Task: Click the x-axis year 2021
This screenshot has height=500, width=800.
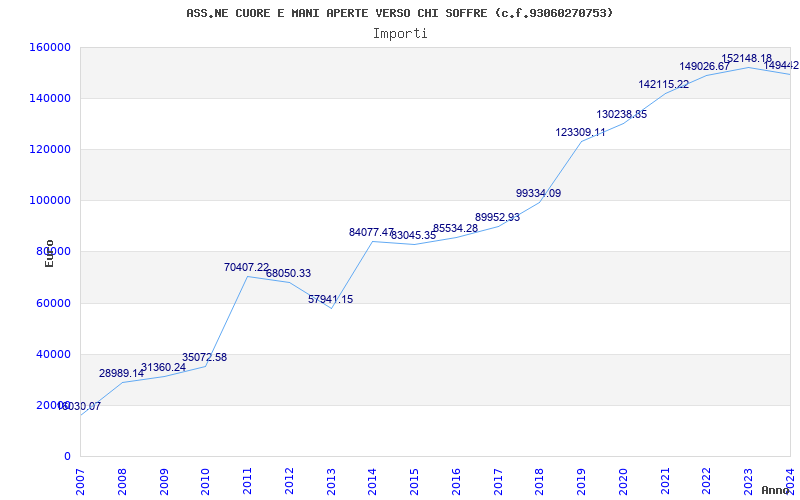Action: [665, 482]
